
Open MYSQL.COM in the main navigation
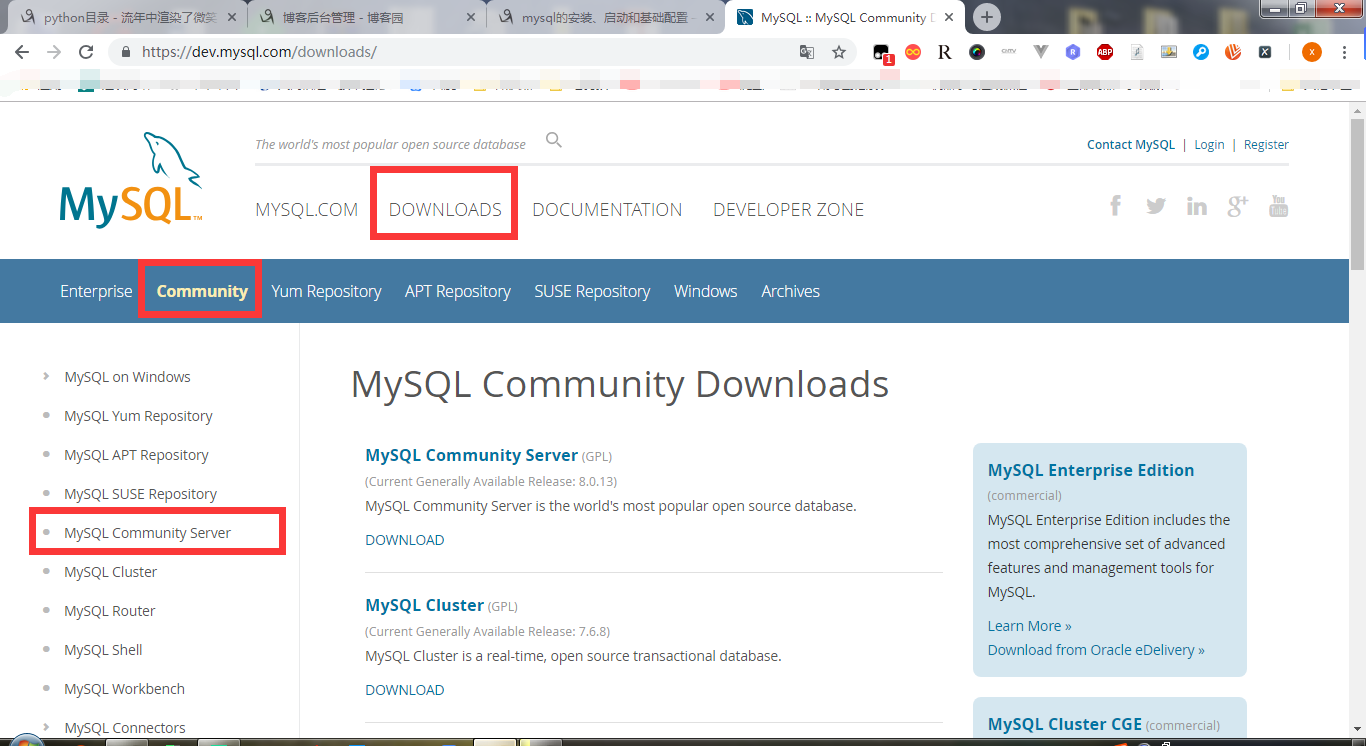click(307, 210)
